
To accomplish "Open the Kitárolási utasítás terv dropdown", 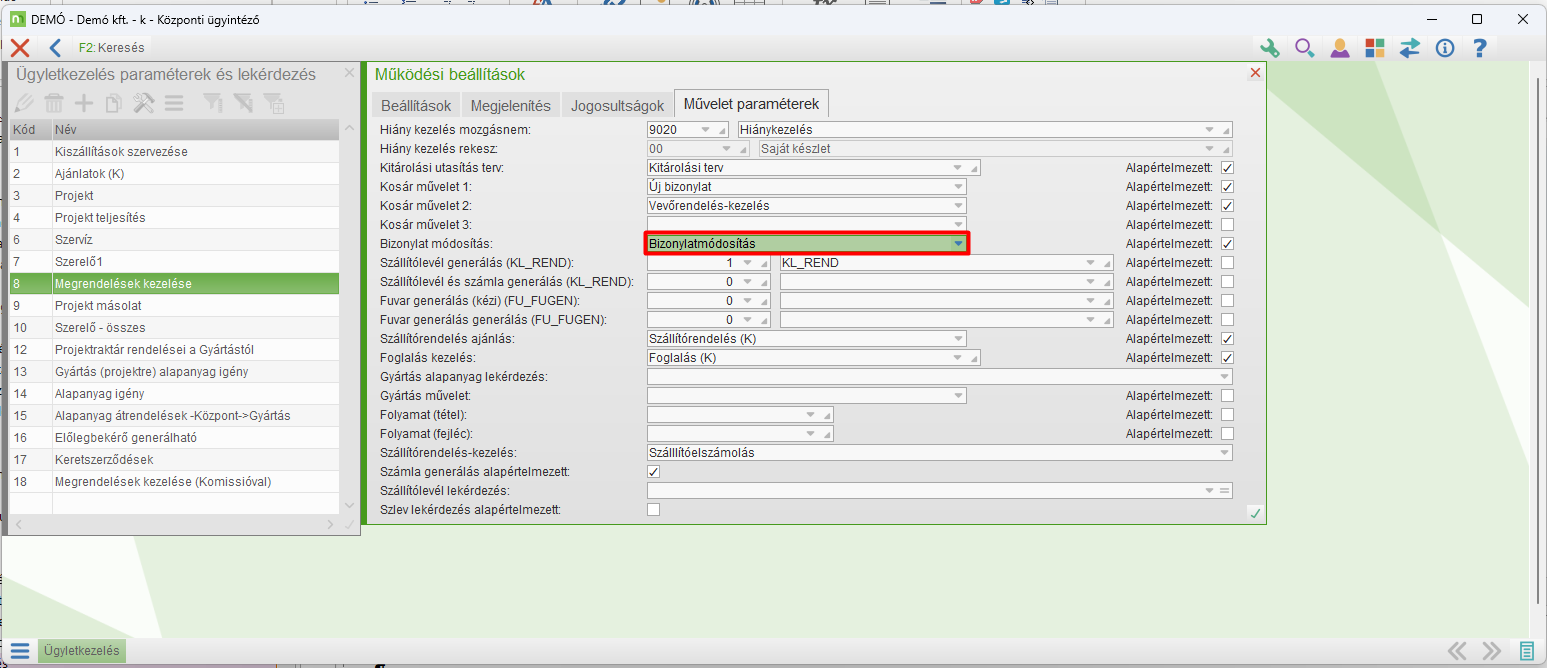I will [958, 168].
